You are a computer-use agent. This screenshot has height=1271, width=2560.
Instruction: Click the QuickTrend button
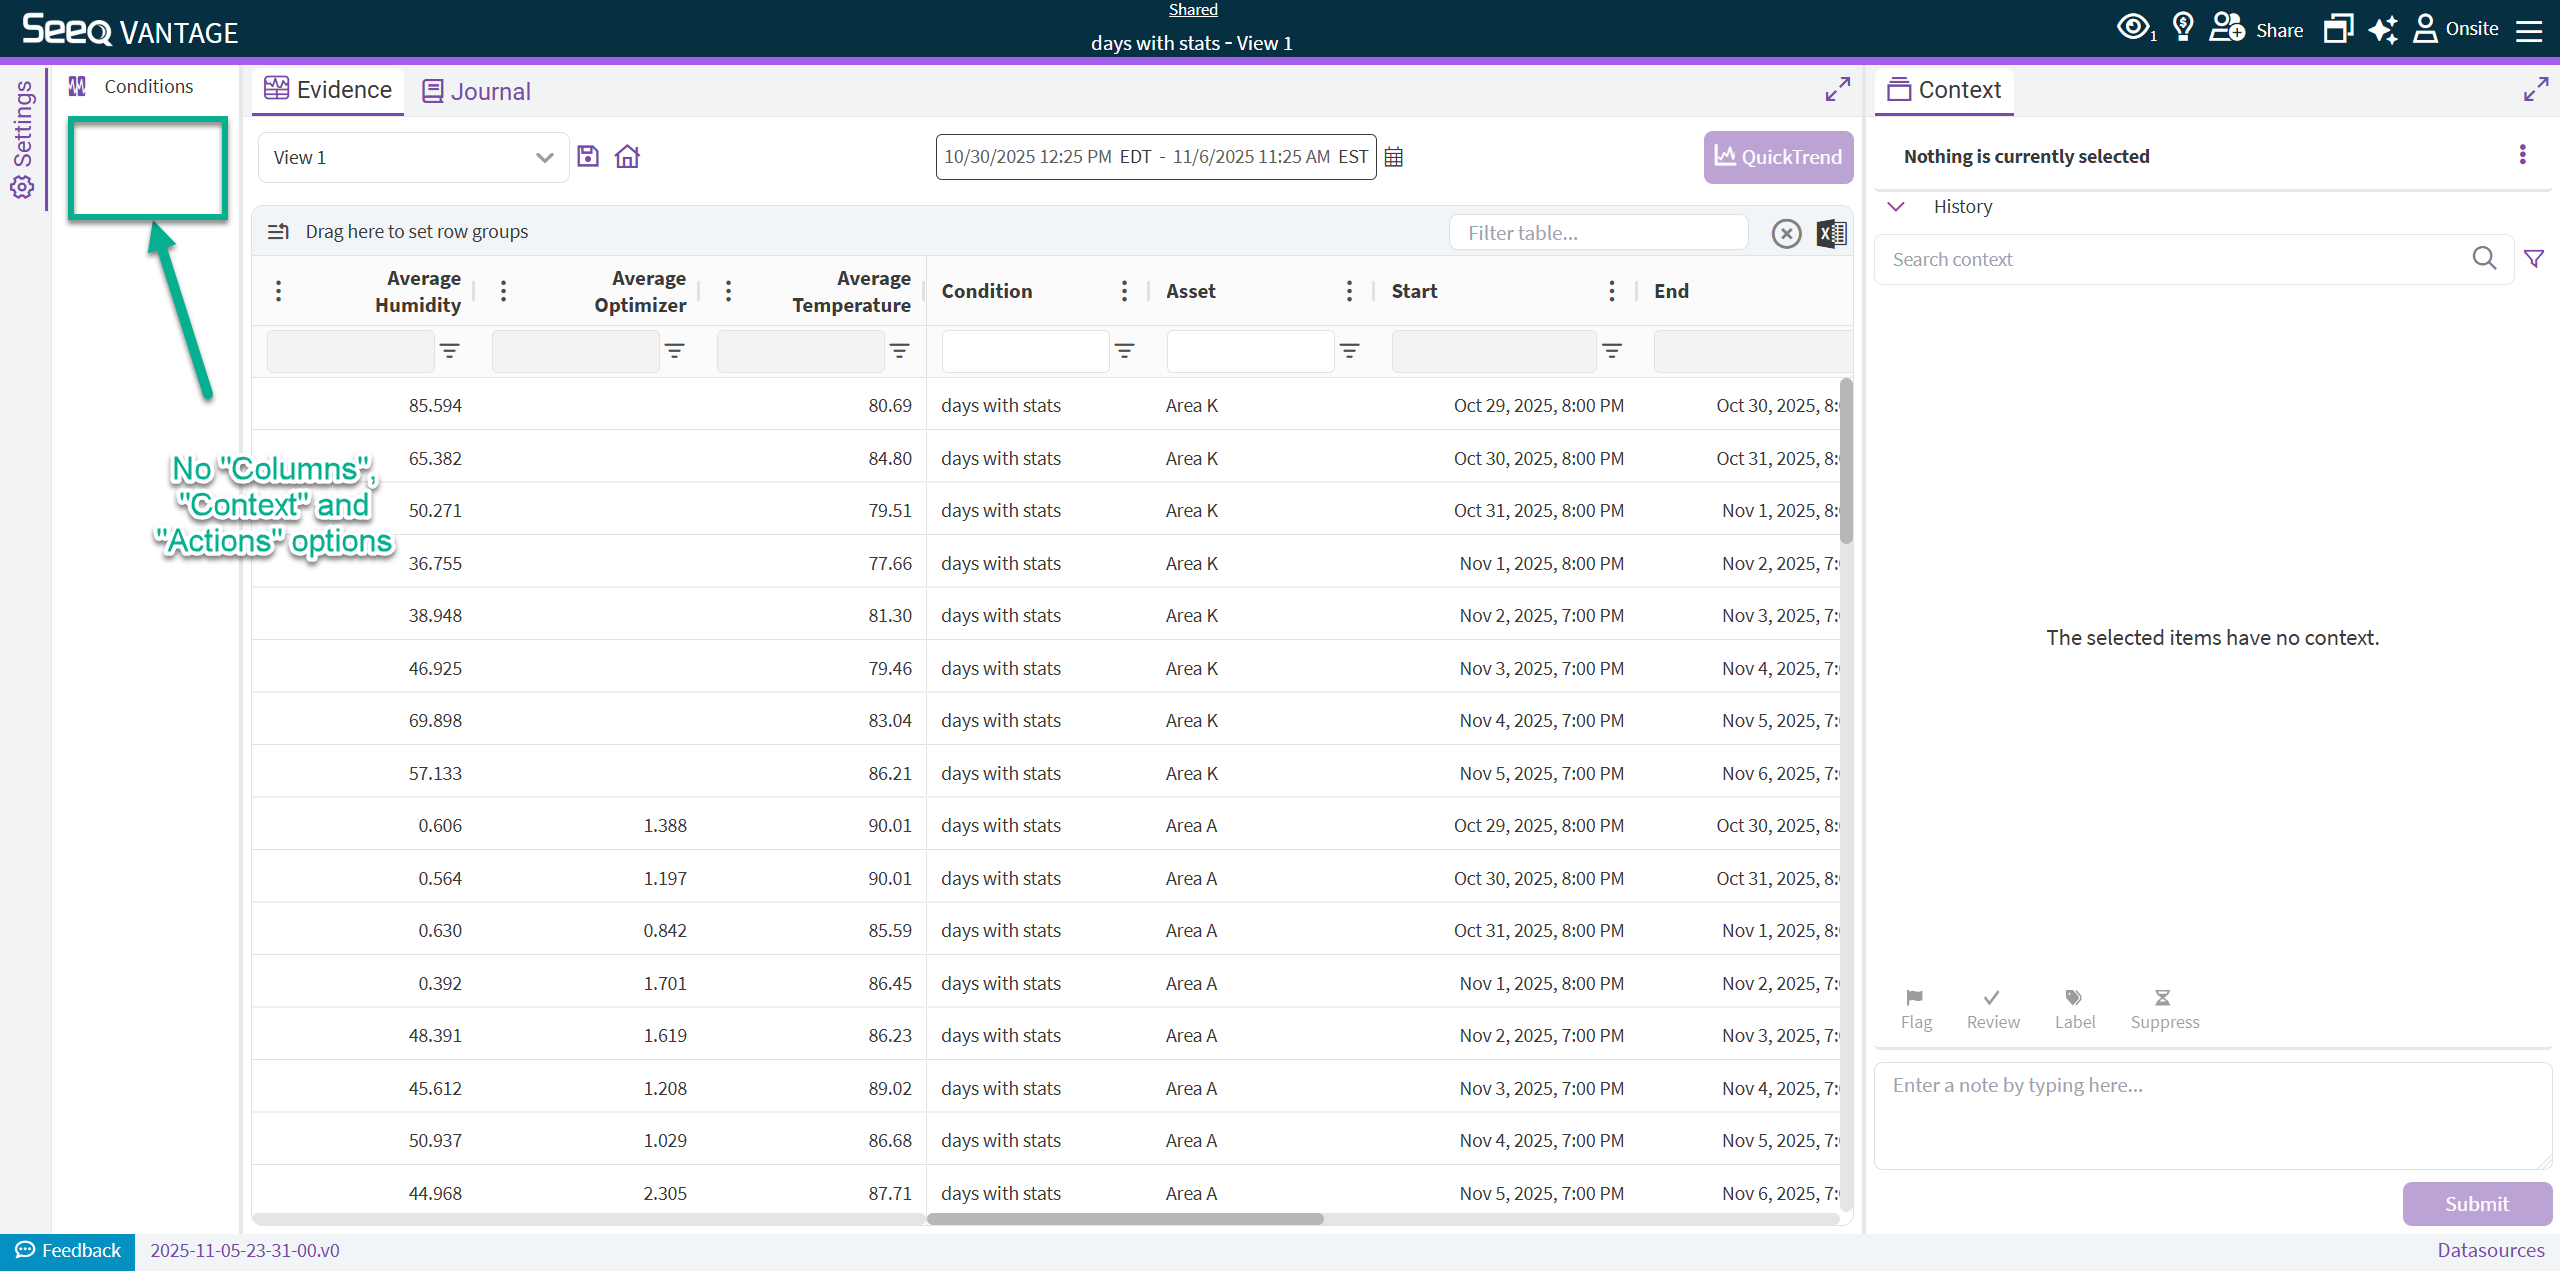point(1778,157)
